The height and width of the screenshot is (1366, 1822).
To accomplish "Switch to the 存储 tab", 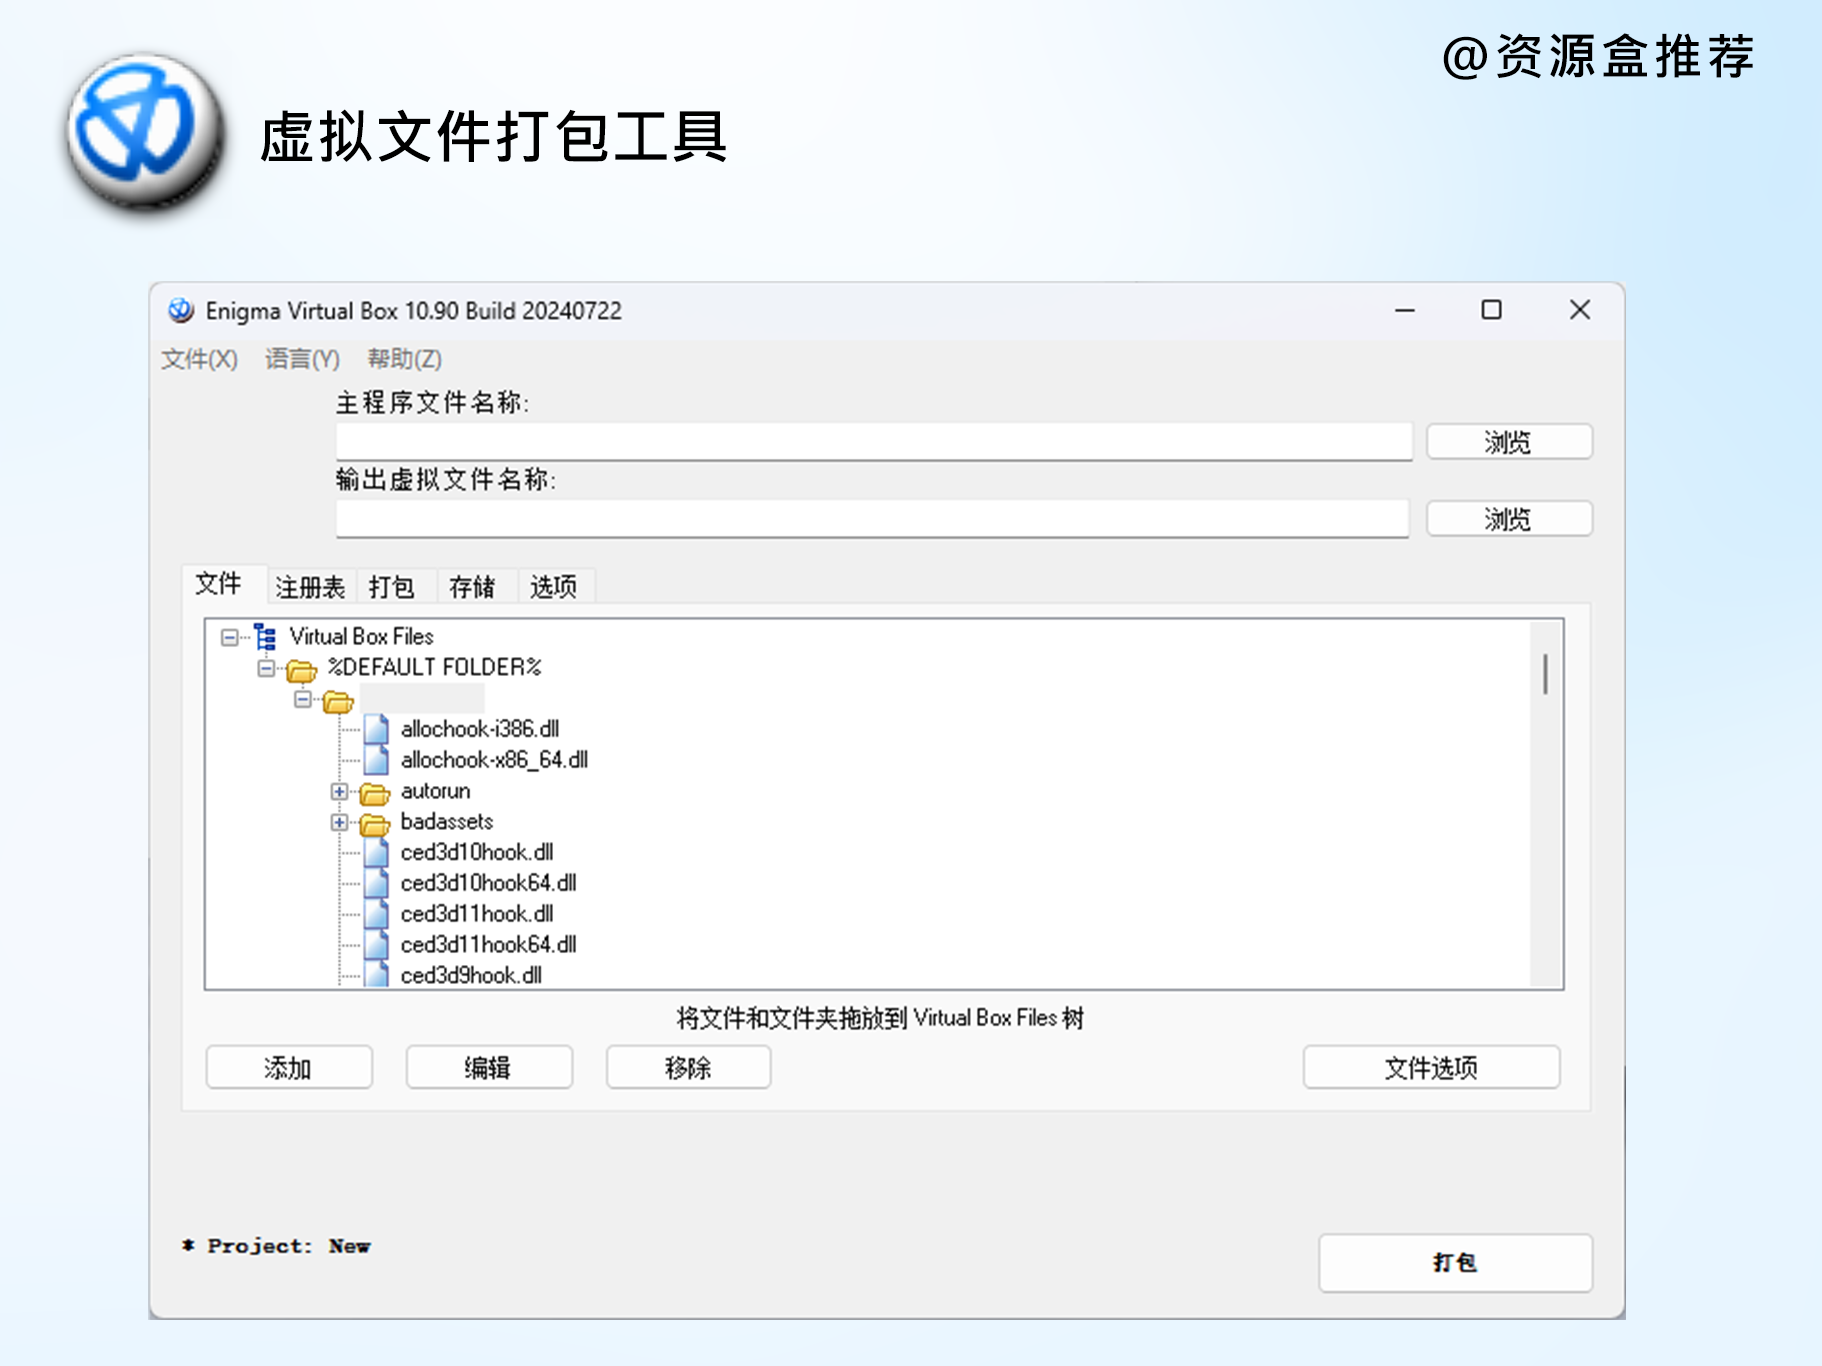I will point(472,587).
